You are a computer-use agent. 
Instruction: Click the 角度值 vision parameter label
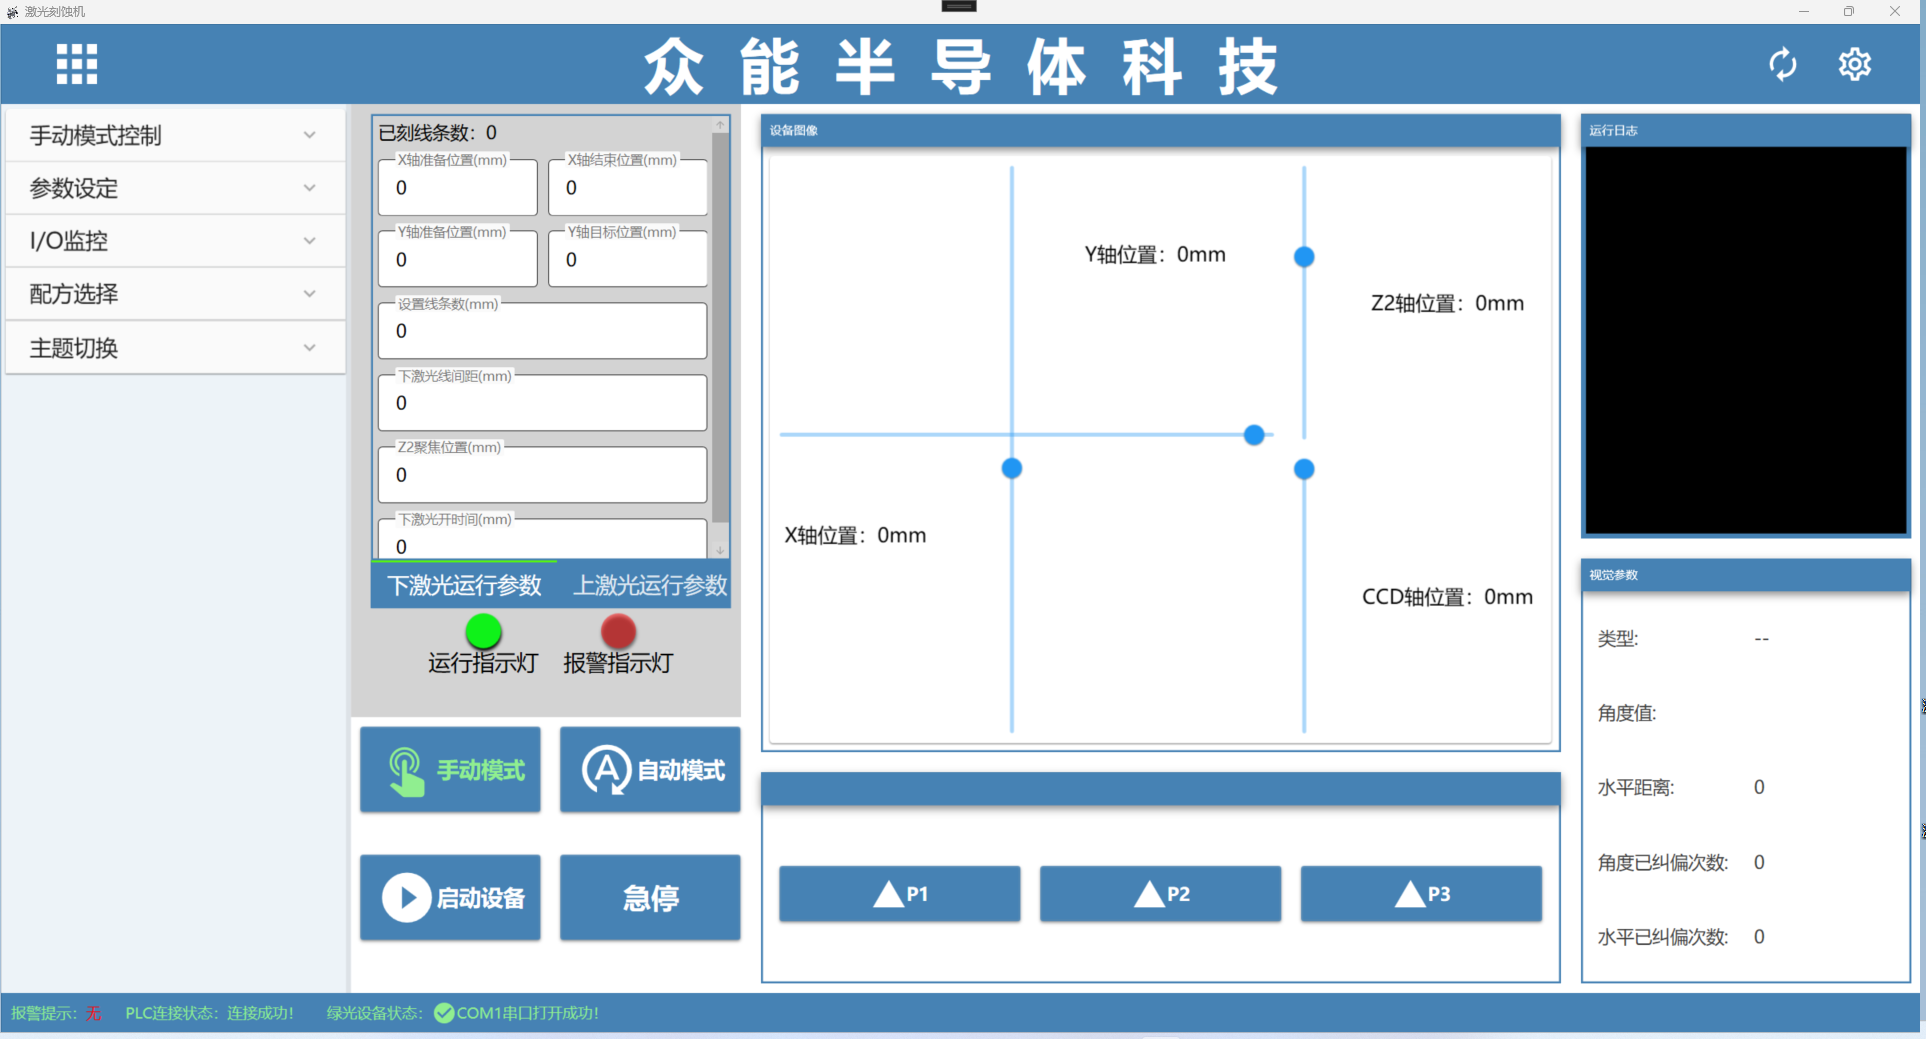click(1627, 713)
